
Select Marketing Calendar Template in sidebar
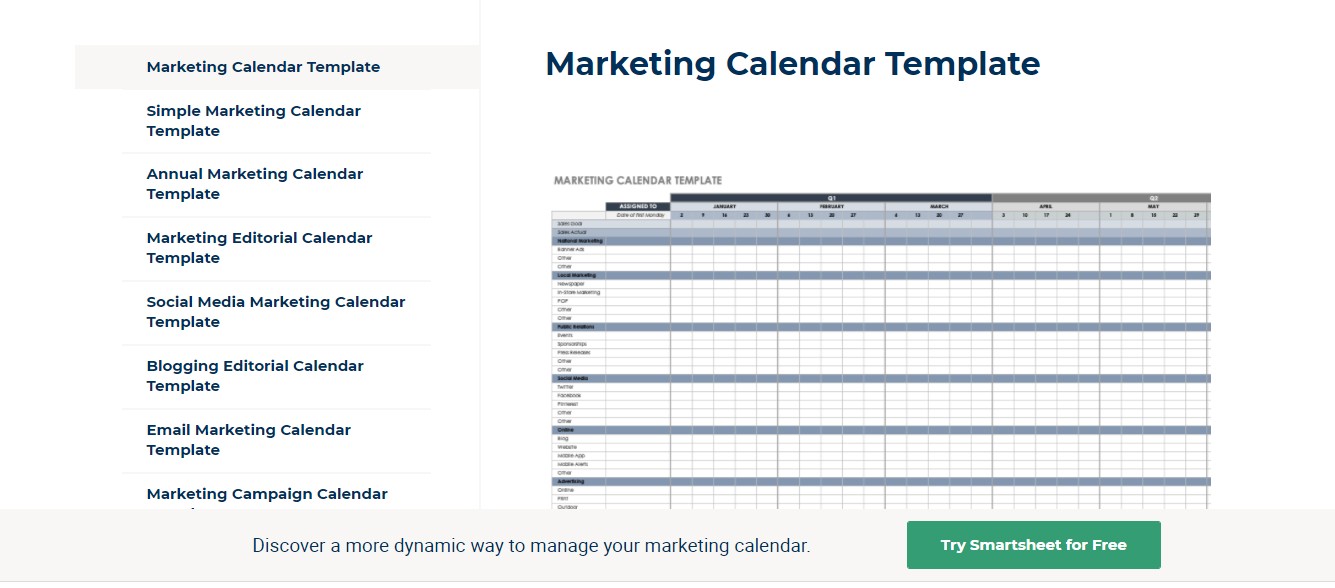click(x=263, y=67)
